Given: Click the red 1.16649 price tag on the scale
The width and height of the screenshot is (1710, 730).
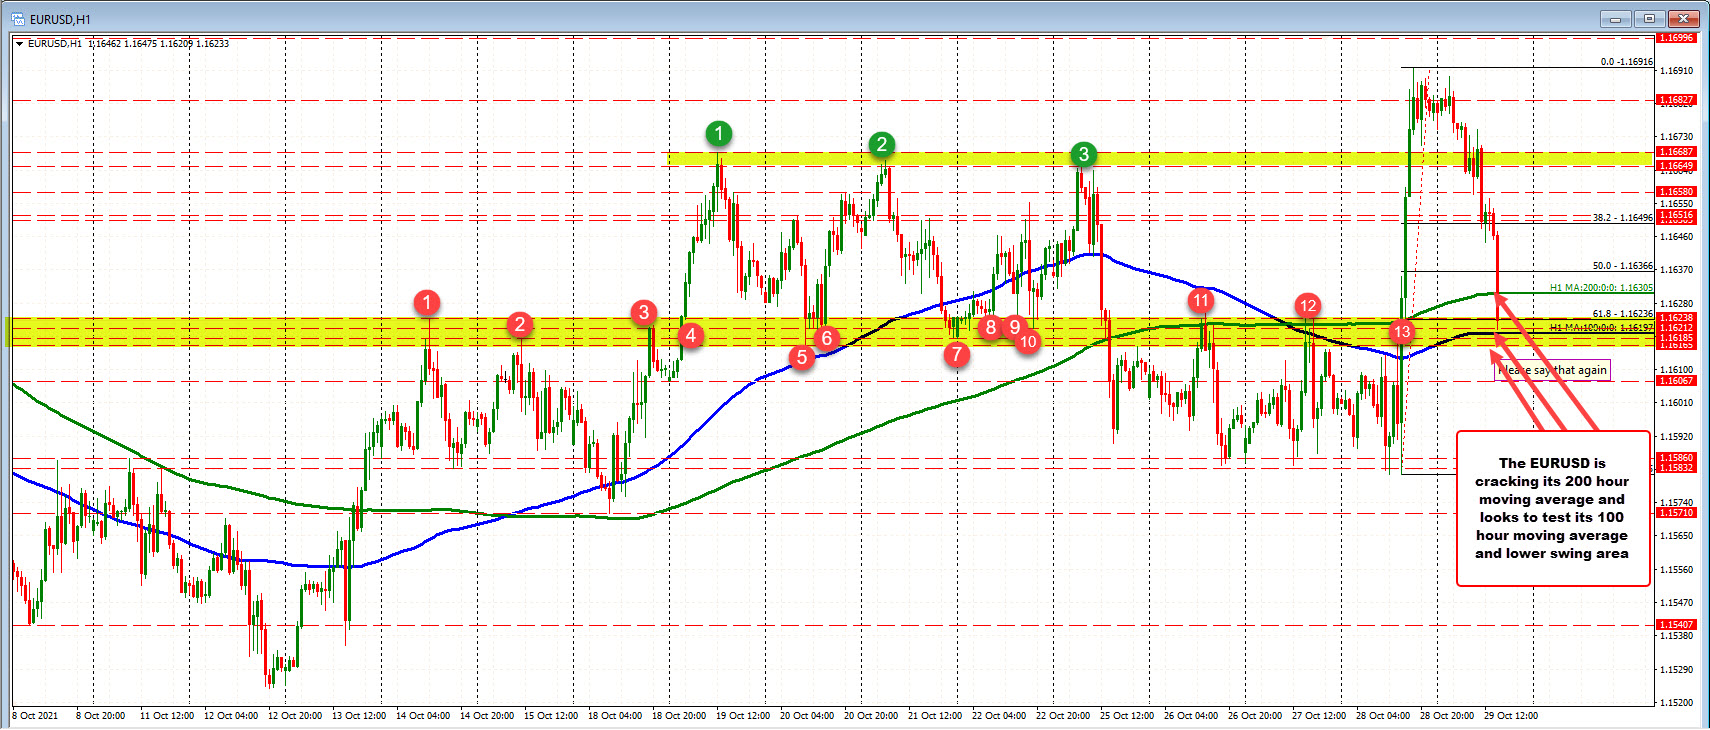Looking at the screenshot, I should [1677, 166].
